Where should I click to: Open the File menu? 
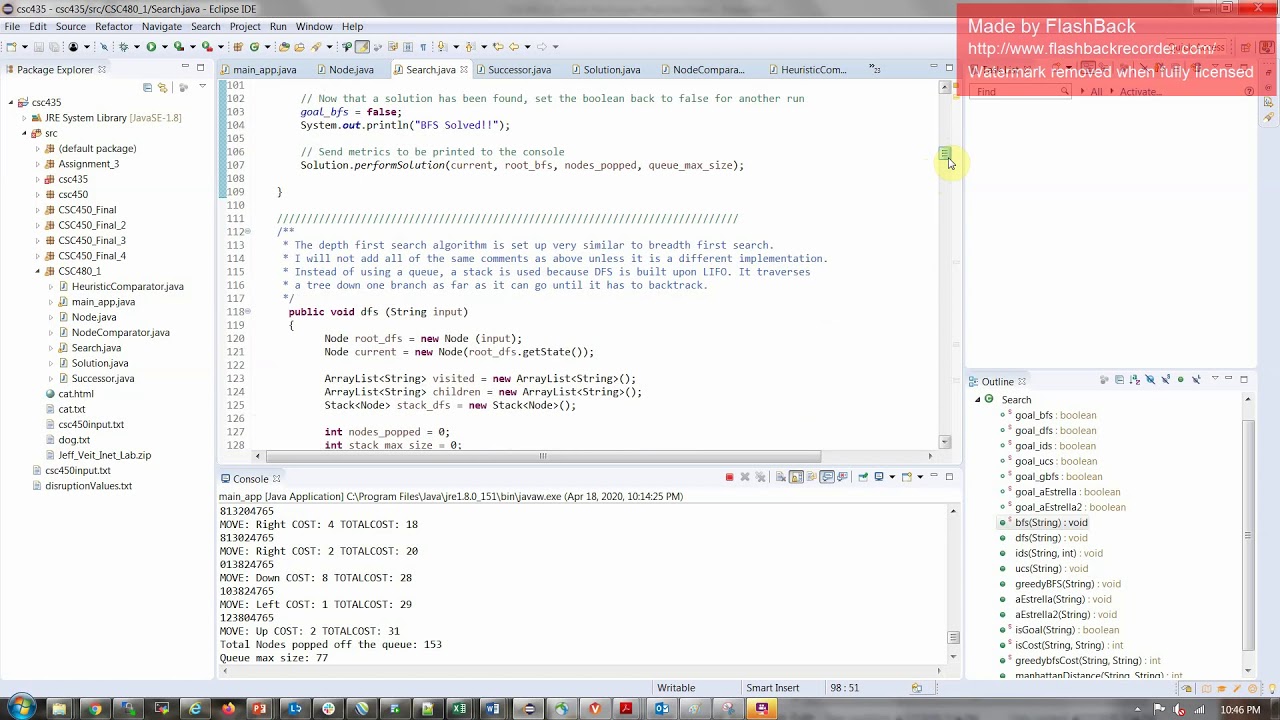12,26
